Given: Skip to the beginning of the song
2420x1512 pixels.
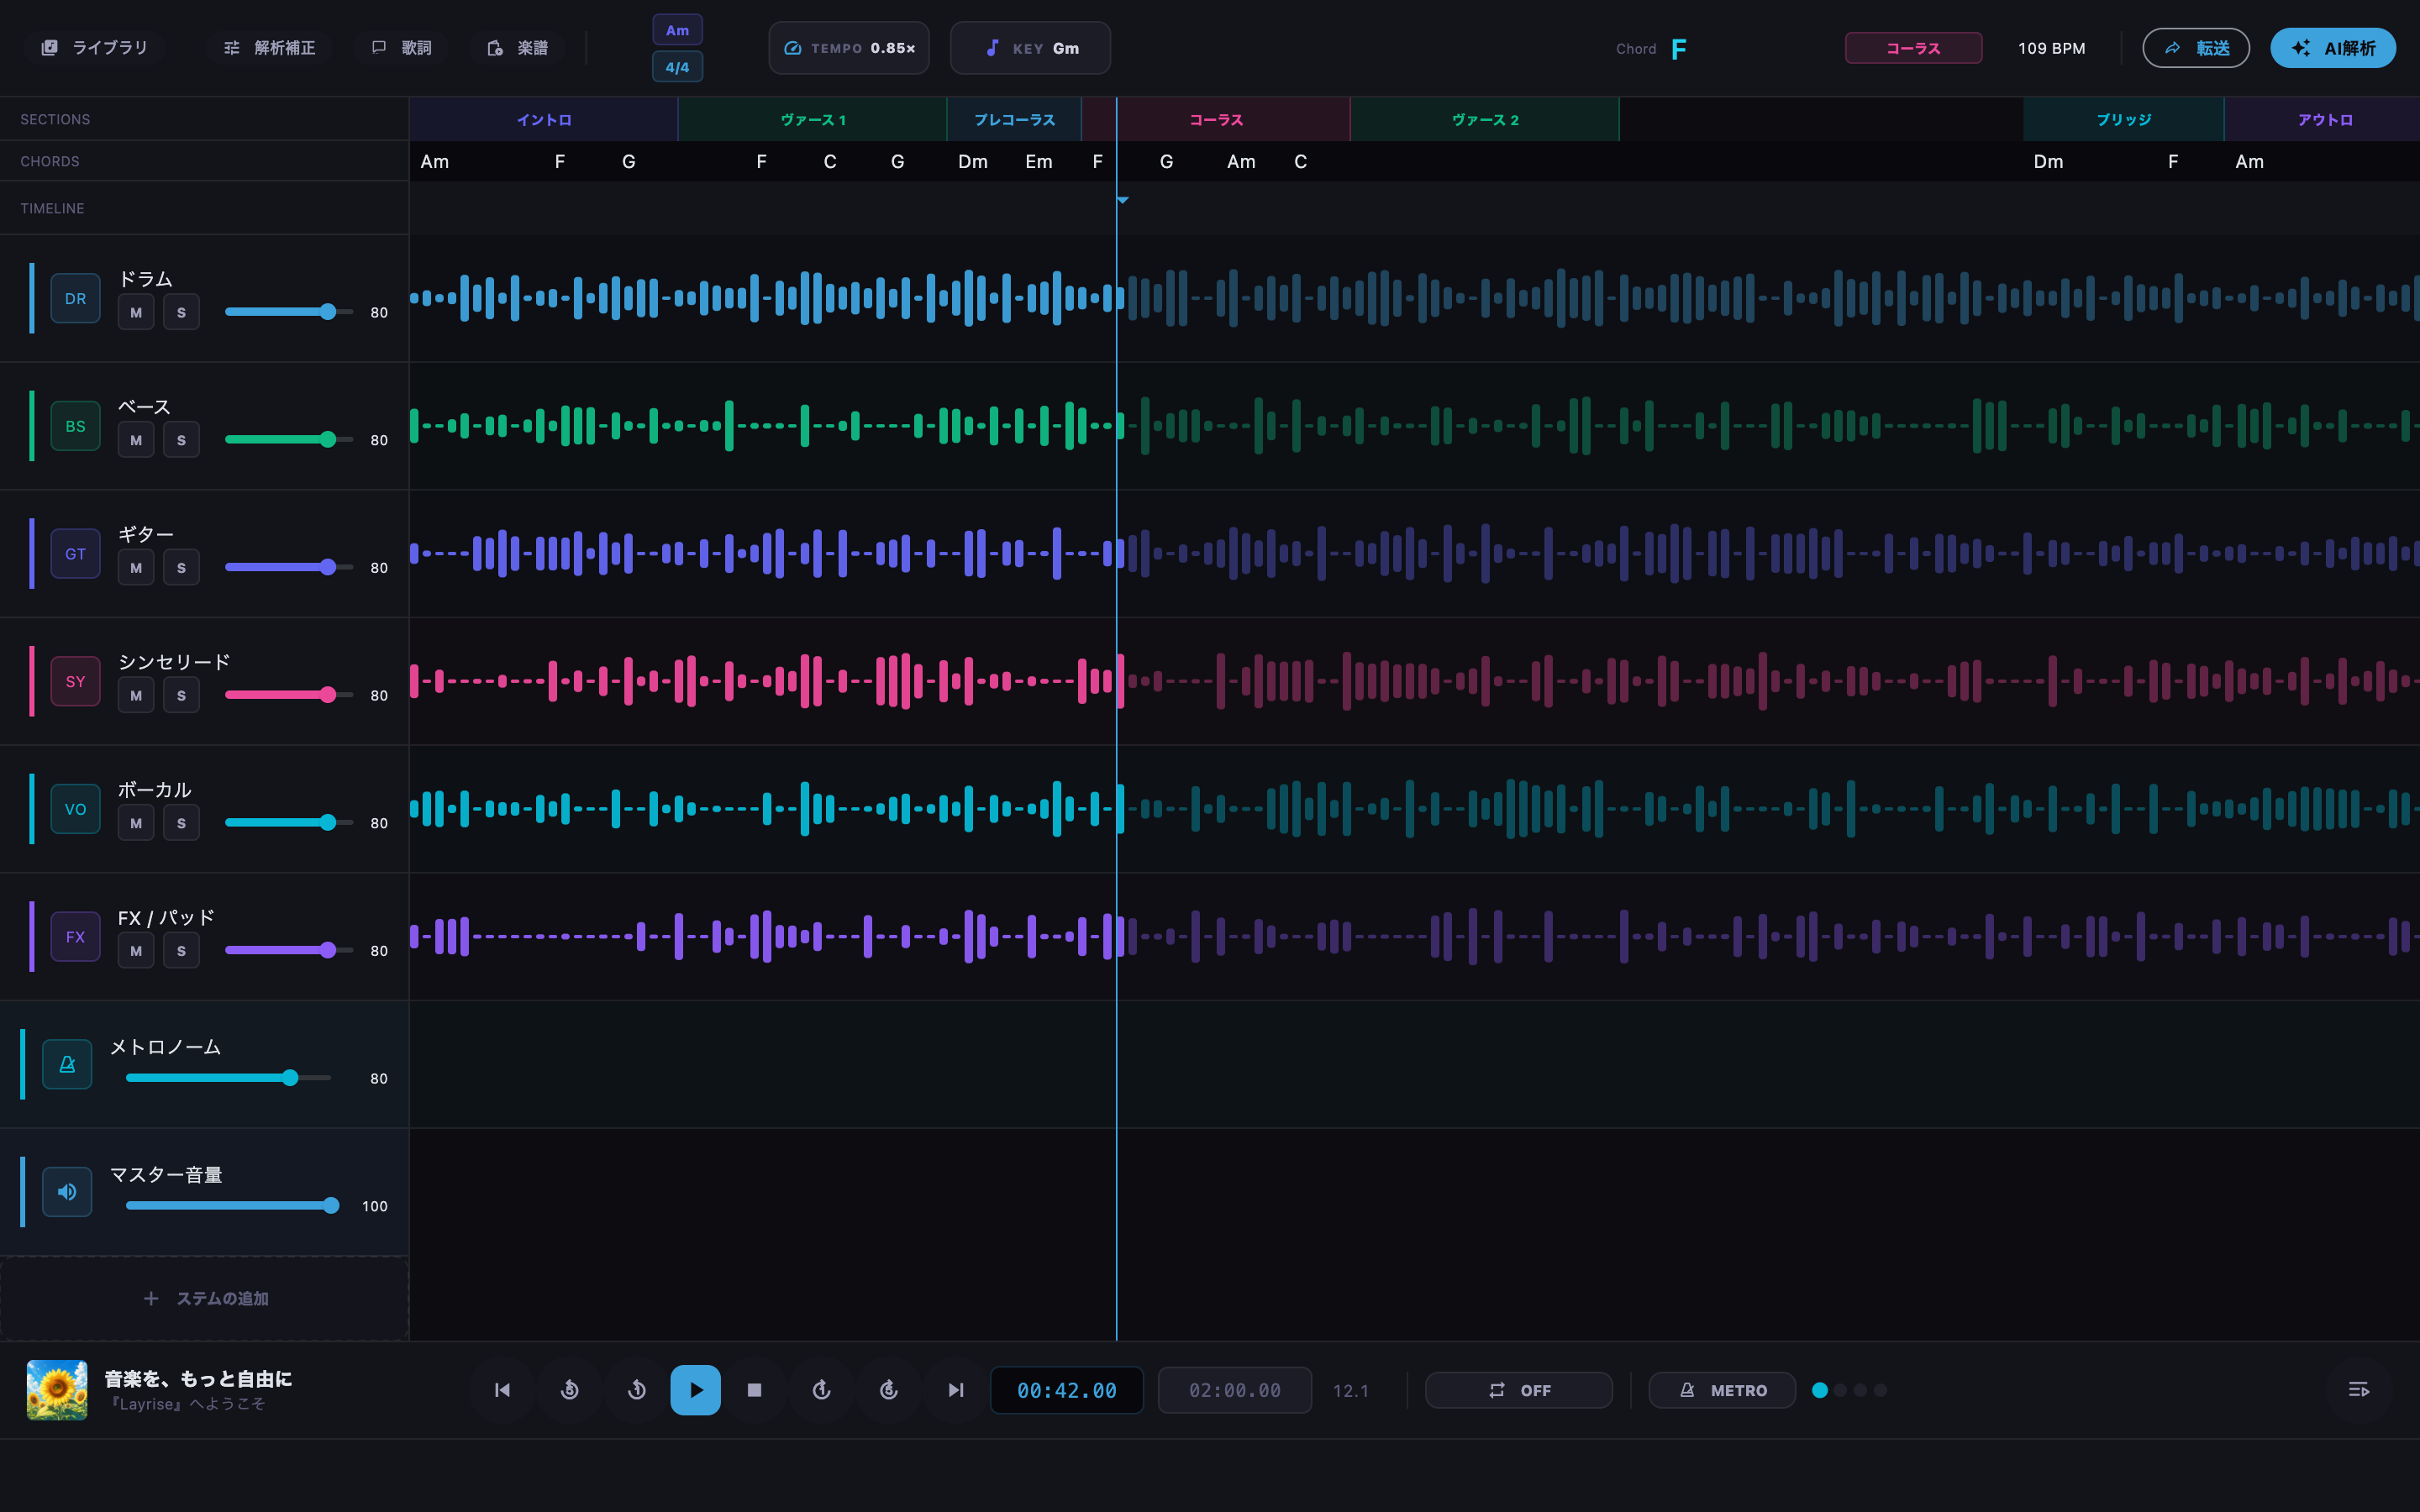Looking at the screenshot, I should (x=503, y=1390).
